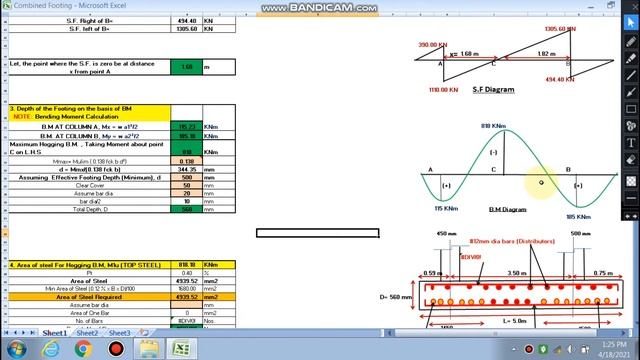Open the Excel taskbar icon
The height and width of the screenshot is (360, 640).
point(182,349)
